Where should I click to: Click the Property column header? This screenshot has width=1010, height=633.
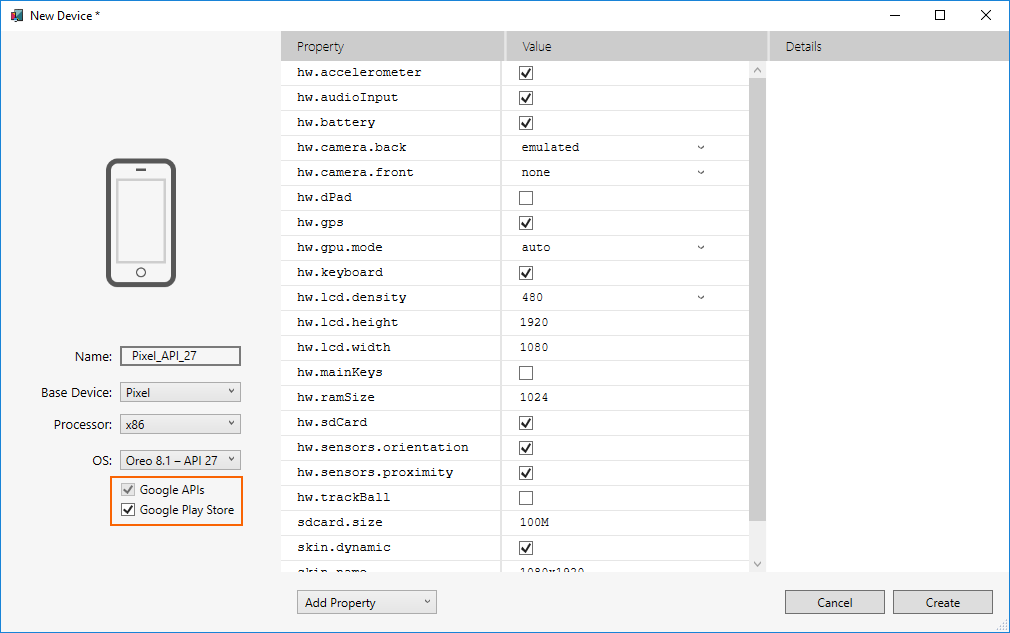392,47
